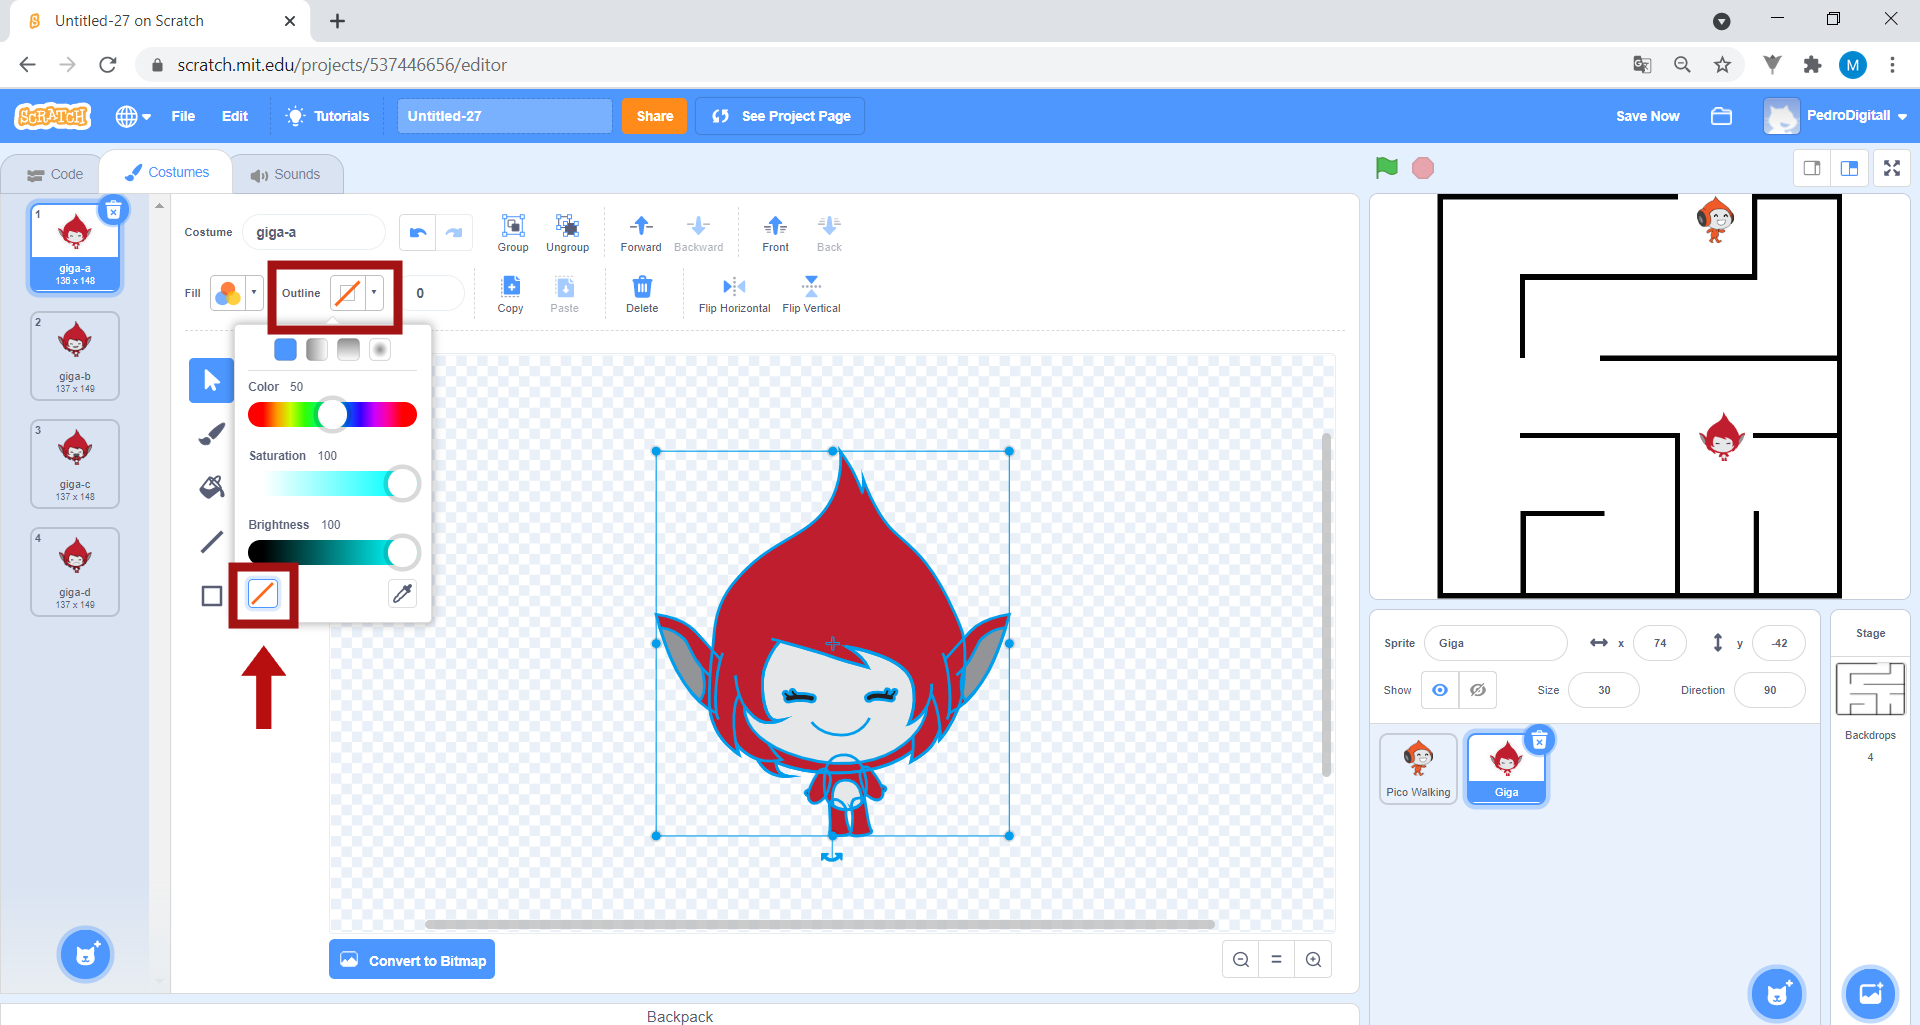The height and width of the screenshot is (1025, 1920).
Task: Move selection Forward one layer
Action: coord(641,233)
